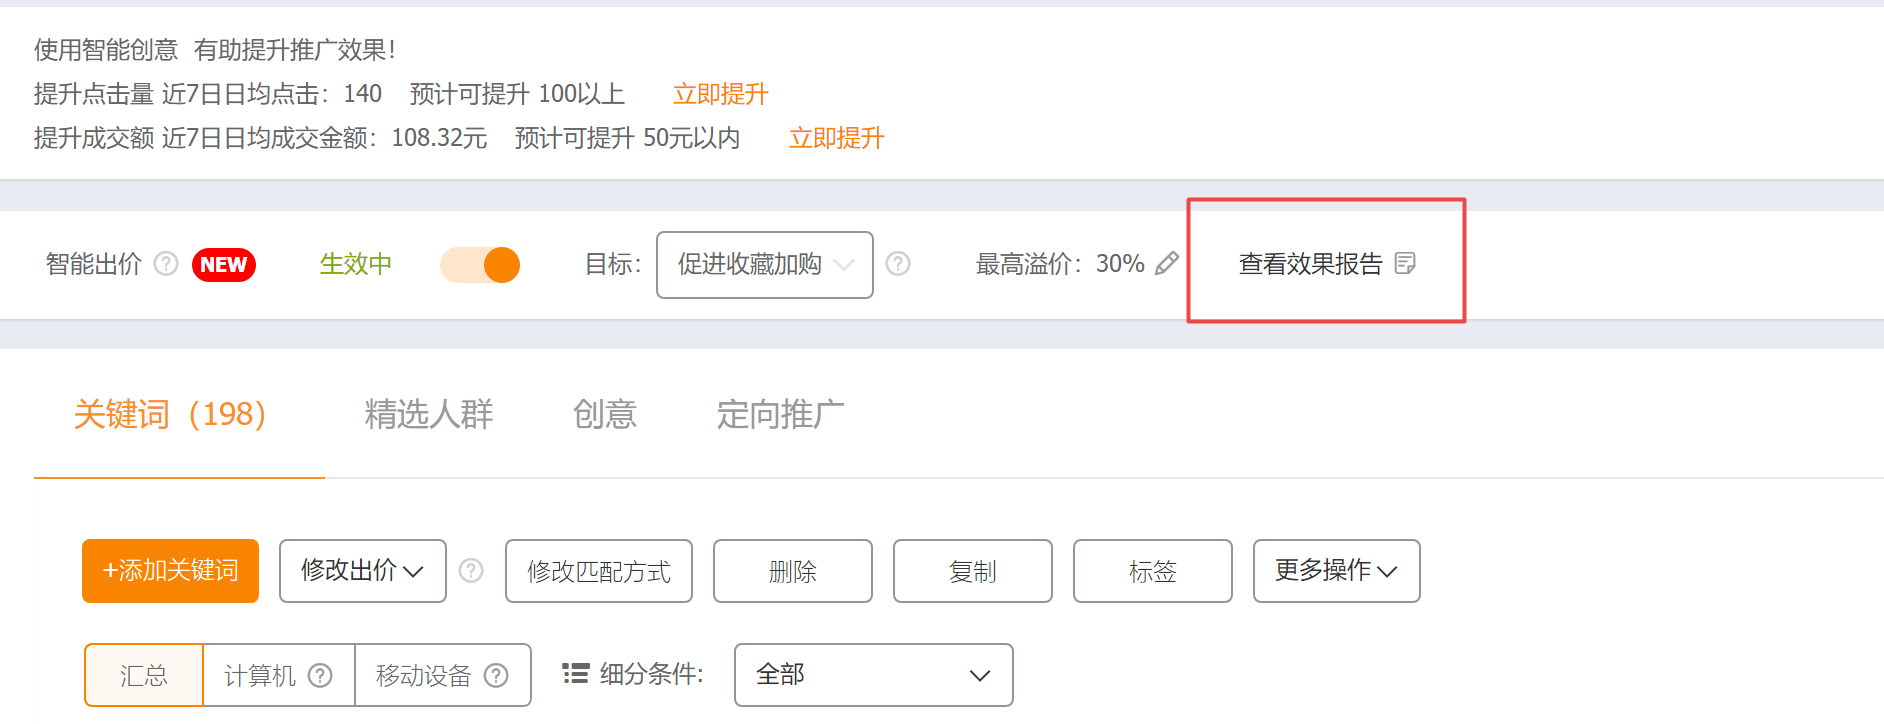Expand the 修改出价 dropdown

[363, 571]
